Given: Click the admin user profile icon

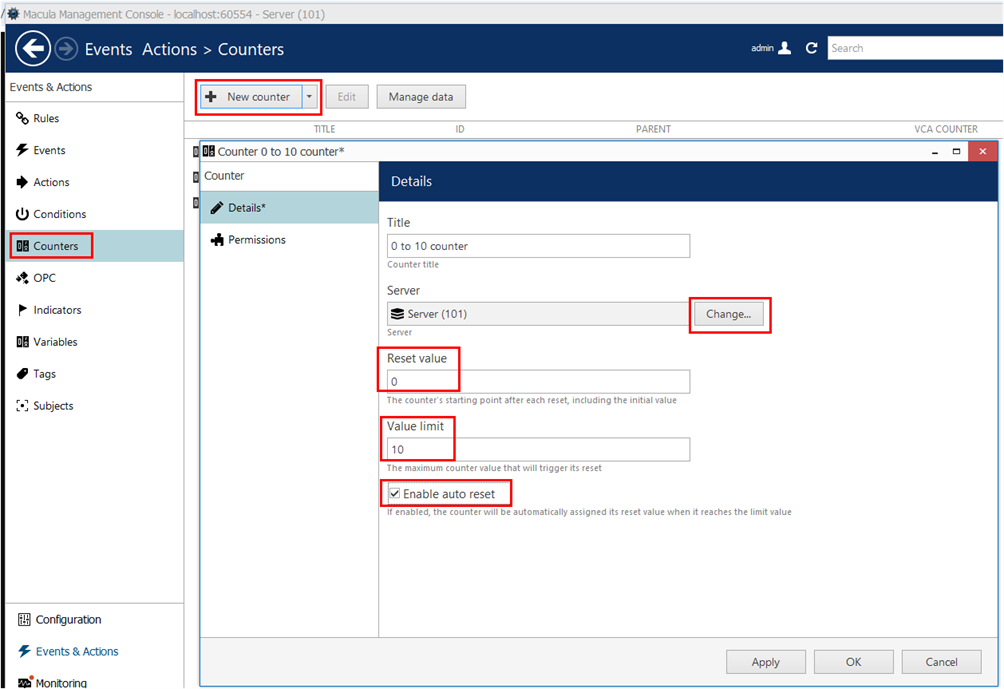Looking at the screenshot, I should (785, 48).
